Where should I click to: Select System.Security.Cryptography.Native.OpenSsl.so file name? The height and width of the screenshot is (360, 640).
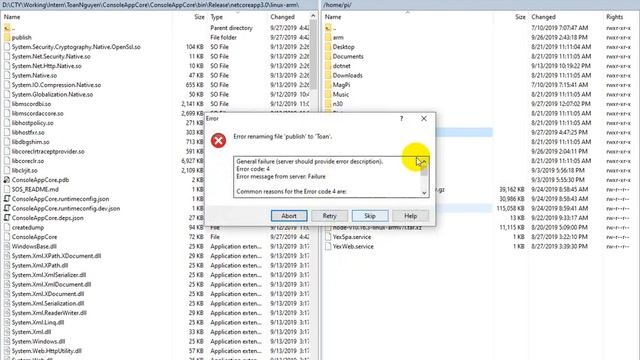click(x=76, y=47)
